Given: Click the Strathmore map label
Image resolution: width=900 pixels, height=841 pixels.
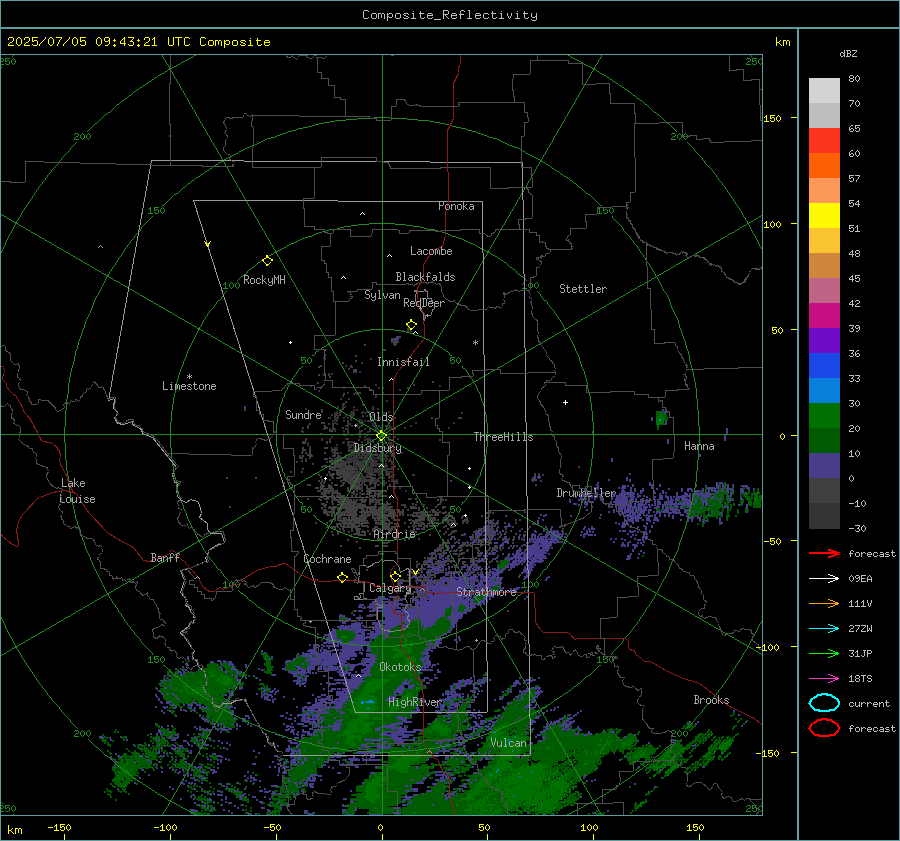Looking at the screenshot, I should 486,592.
